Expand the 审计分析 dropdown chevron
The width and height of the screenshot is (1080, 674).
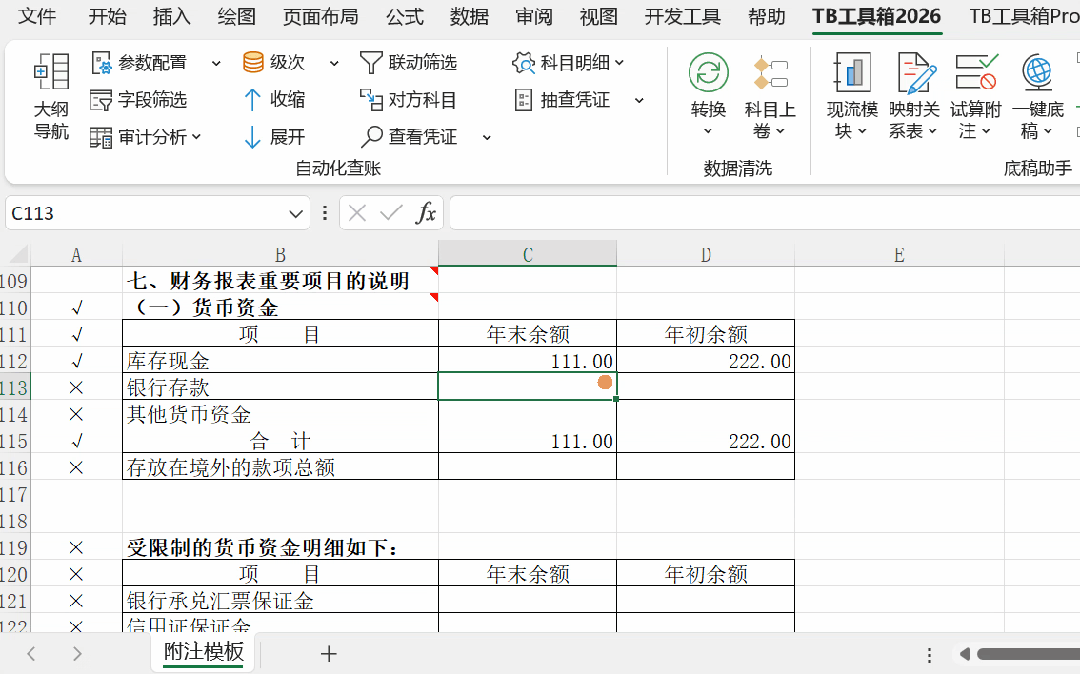tap(196, 137)
